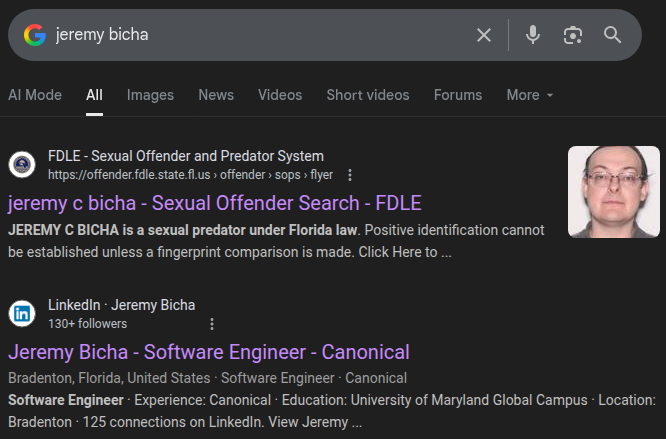Open search by image camera icon
Viewport: 666px width, 439px height.
tap(573, 35)
